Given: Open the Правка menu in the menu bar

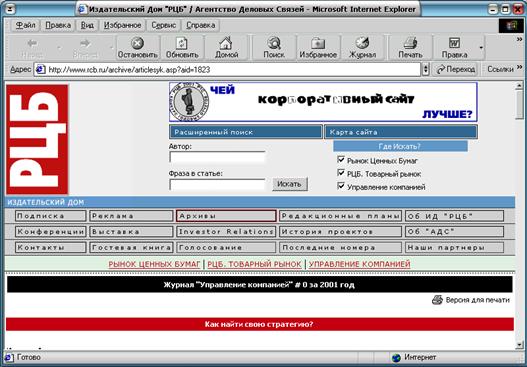Looking at the screenshot, I should tap(58, 25).
